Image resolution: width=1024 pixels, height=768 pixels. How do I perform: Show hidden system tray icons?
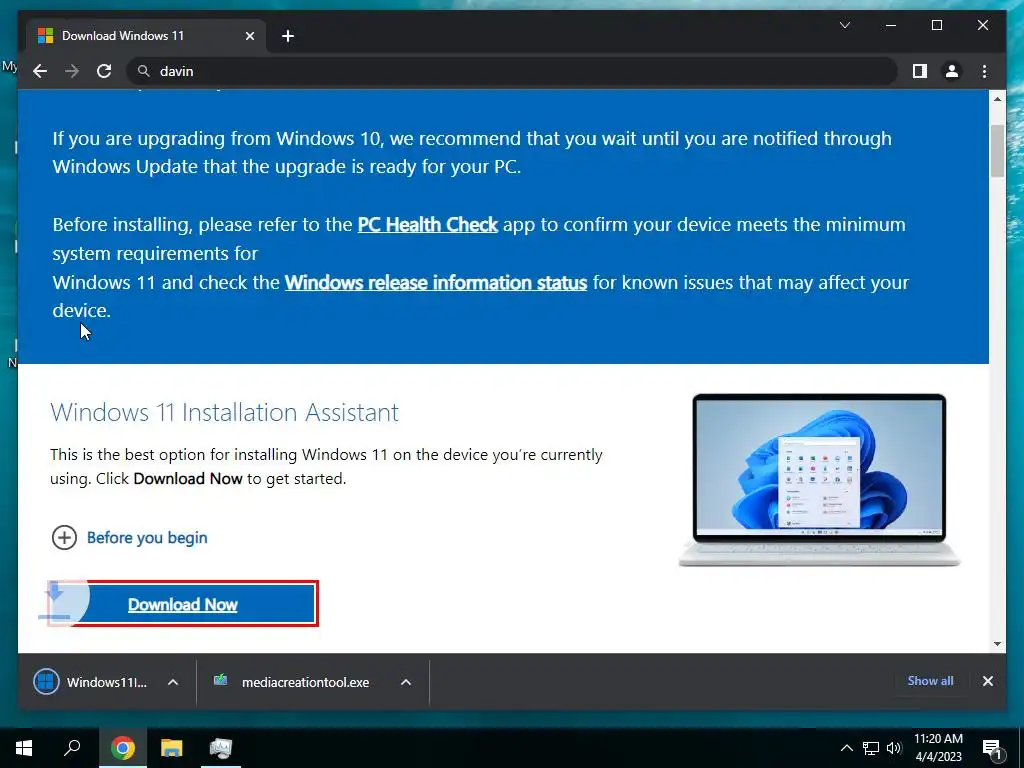coord(846,748)
